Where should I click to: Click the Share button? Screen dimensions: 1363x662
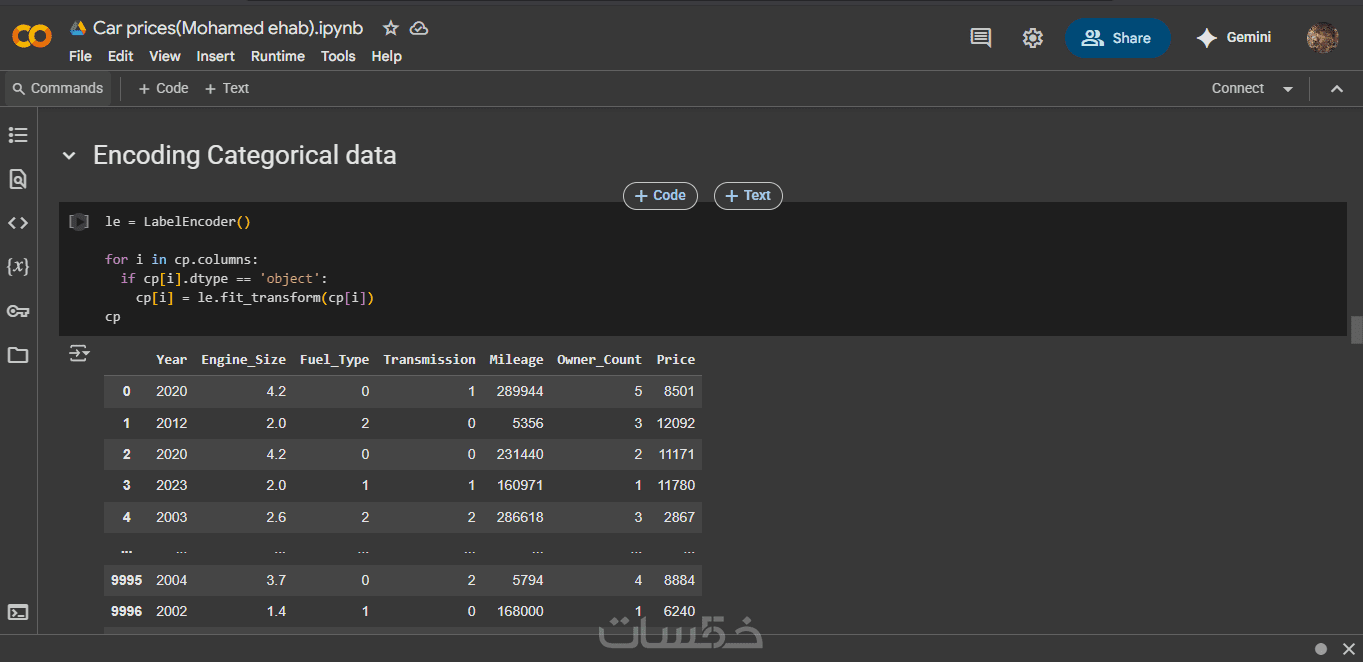tap(1117, 38)
